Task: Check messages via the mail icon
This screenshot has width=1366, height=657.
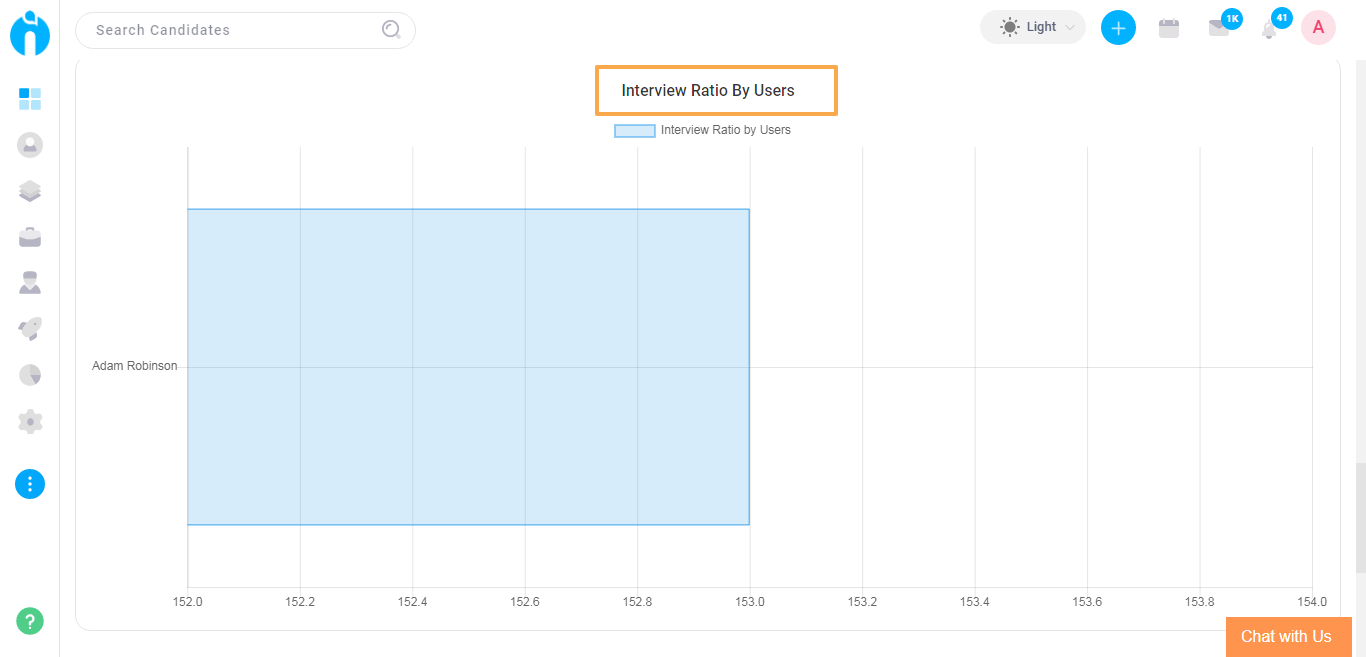Action: 1220,27
